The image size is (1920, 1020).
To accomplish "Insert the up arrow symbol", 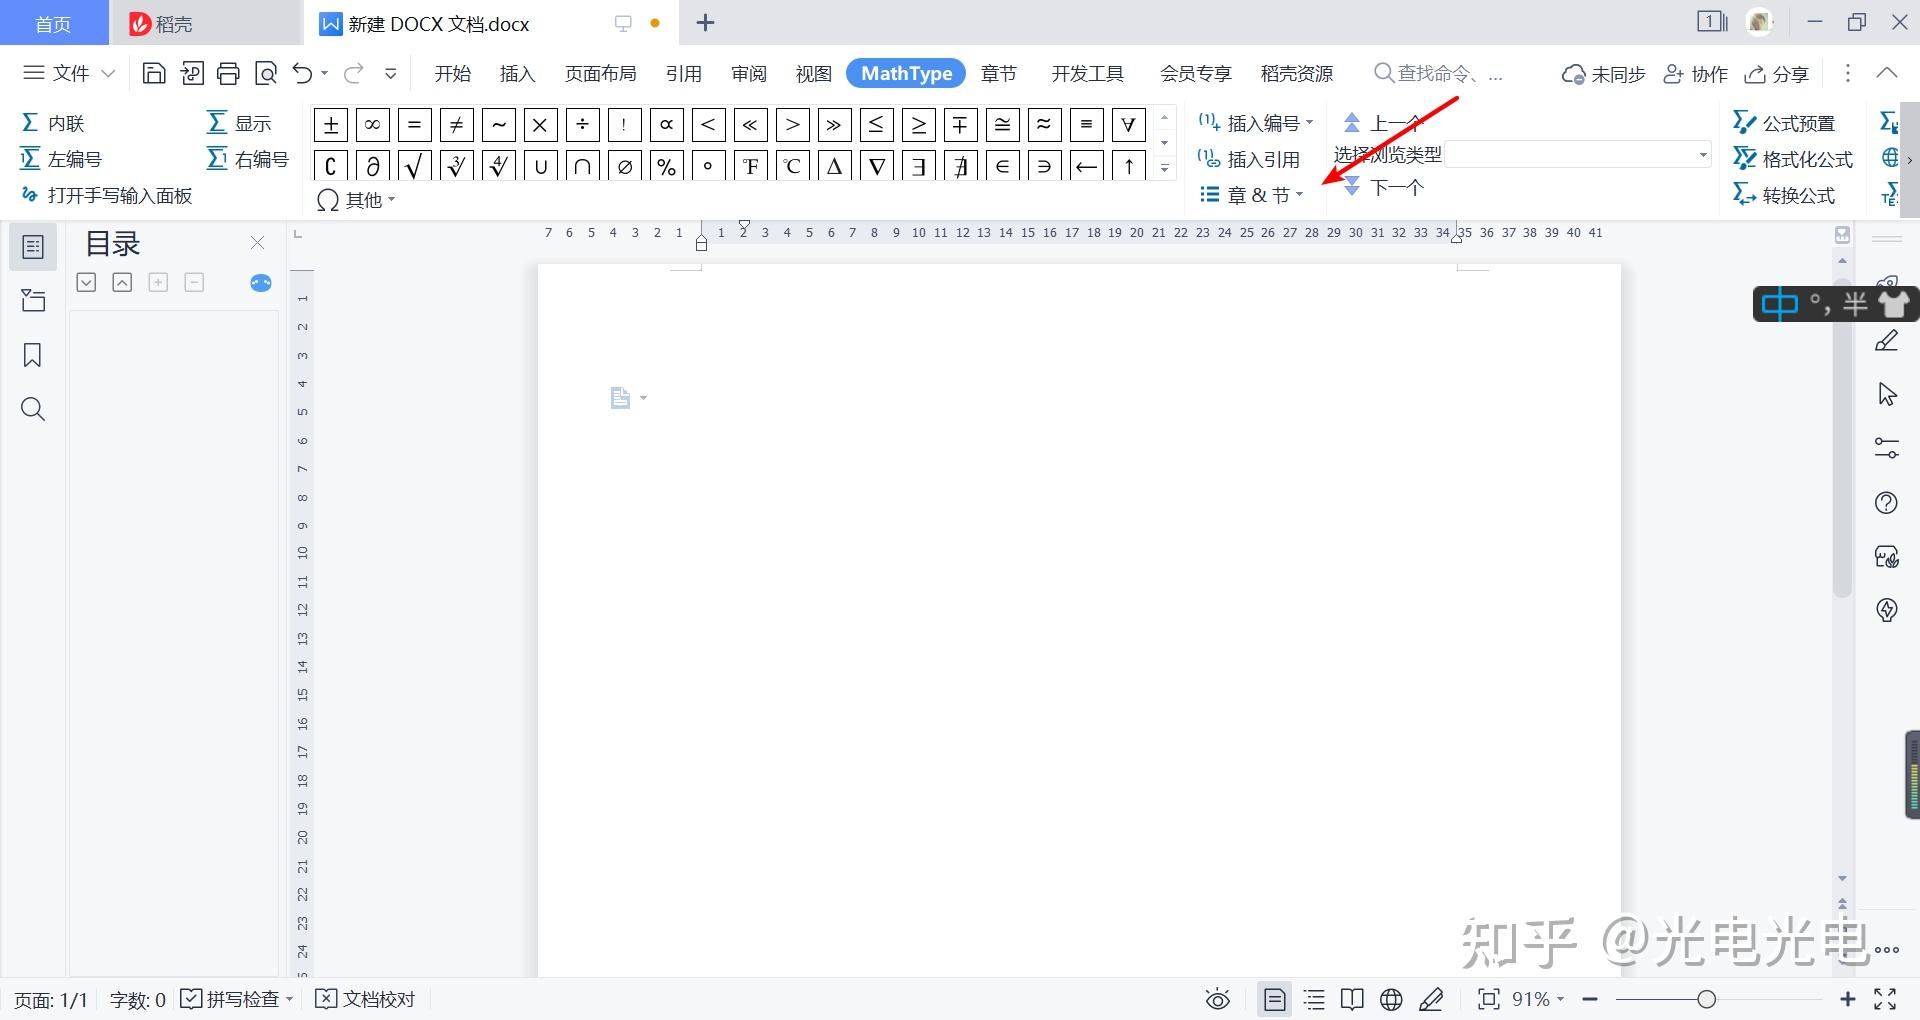I will click(x=1128, y=165).
